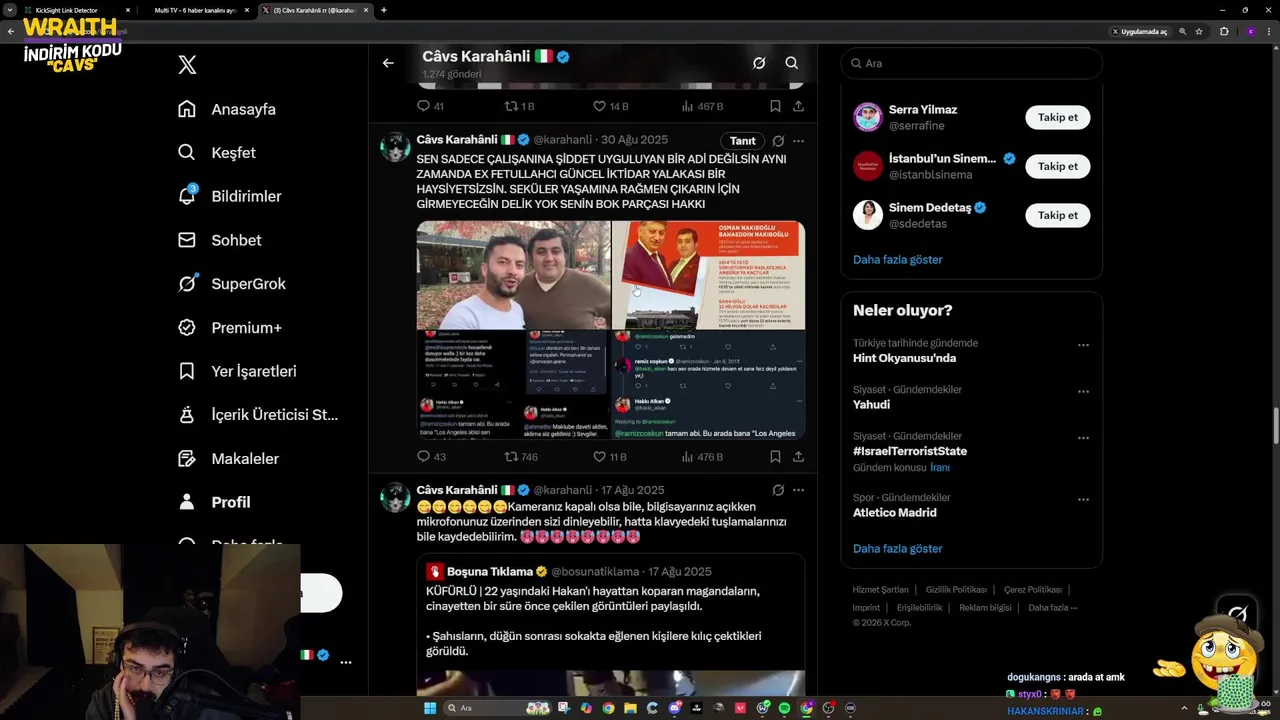Open Bildirimler notifications
The height and width of the screenshot is (720, 1280).
[x=230, y=196]
